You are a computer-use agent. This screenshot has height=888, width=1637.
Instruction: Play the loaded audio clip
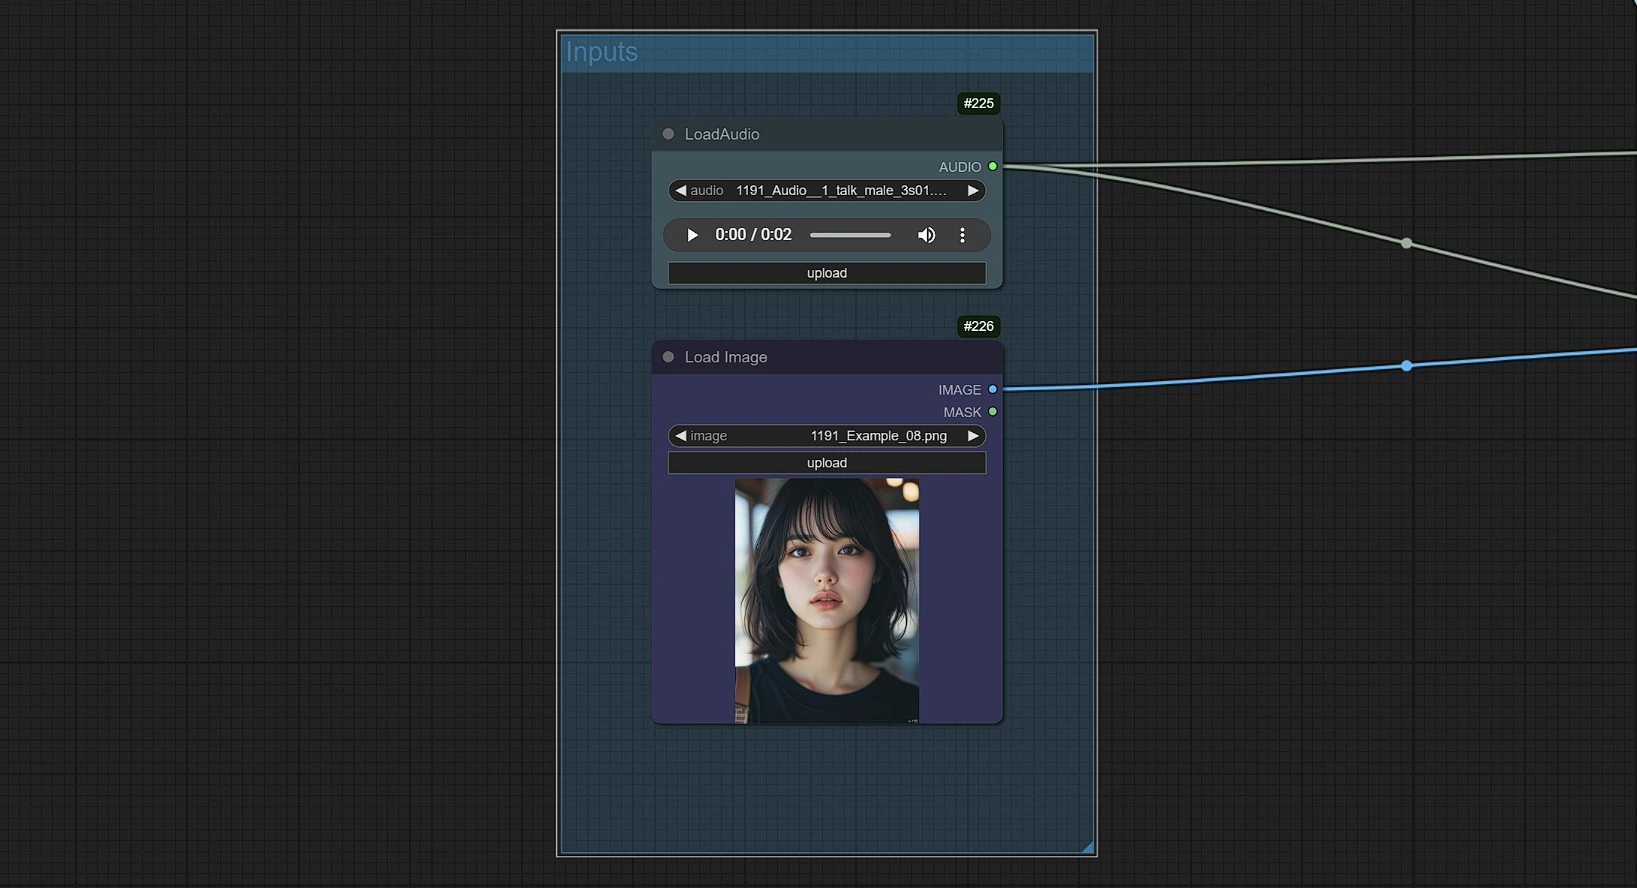pos(692,235)
